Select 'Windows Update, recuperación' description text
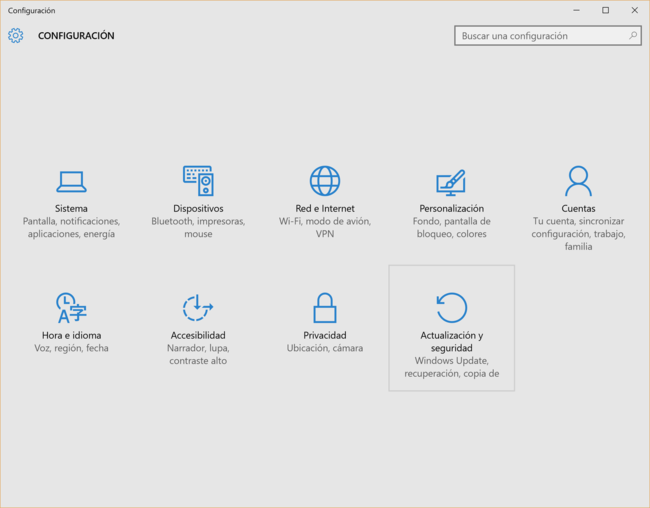 tap(451, 367)
